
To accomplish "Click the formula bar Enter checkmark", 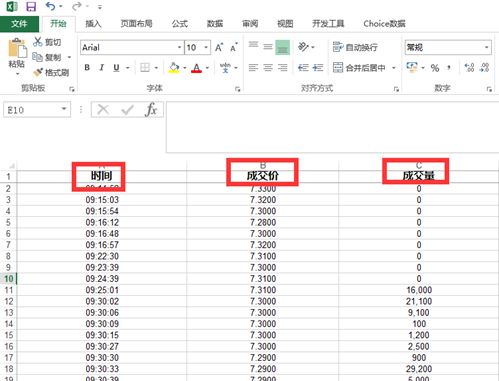I will pyautogui.click(x=127, y=109).
